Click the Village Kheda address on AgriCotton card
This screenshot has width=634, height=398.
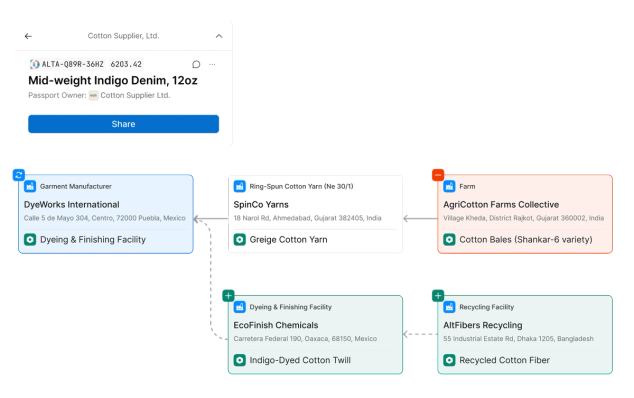pos(524,218)
